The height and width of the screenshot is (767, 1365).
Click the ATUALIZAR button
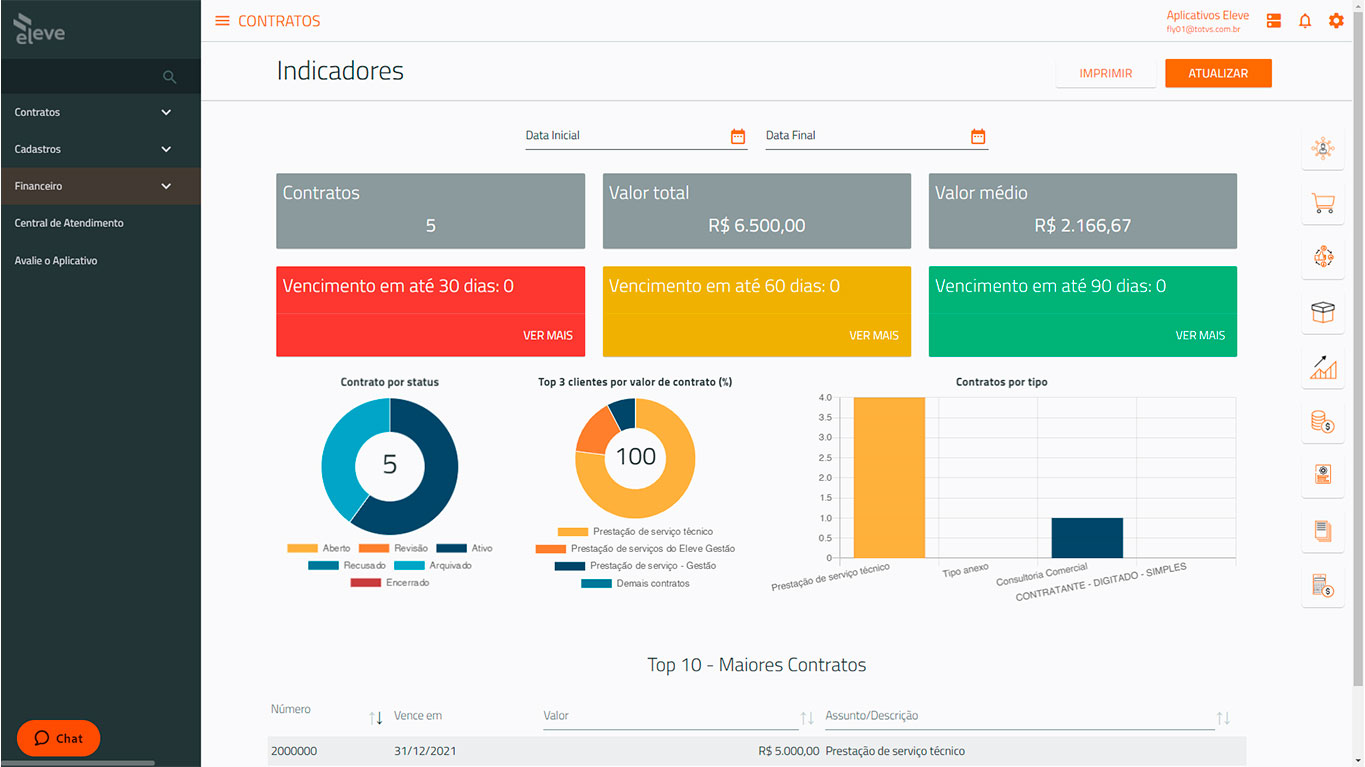click(x=1218, y=73)
